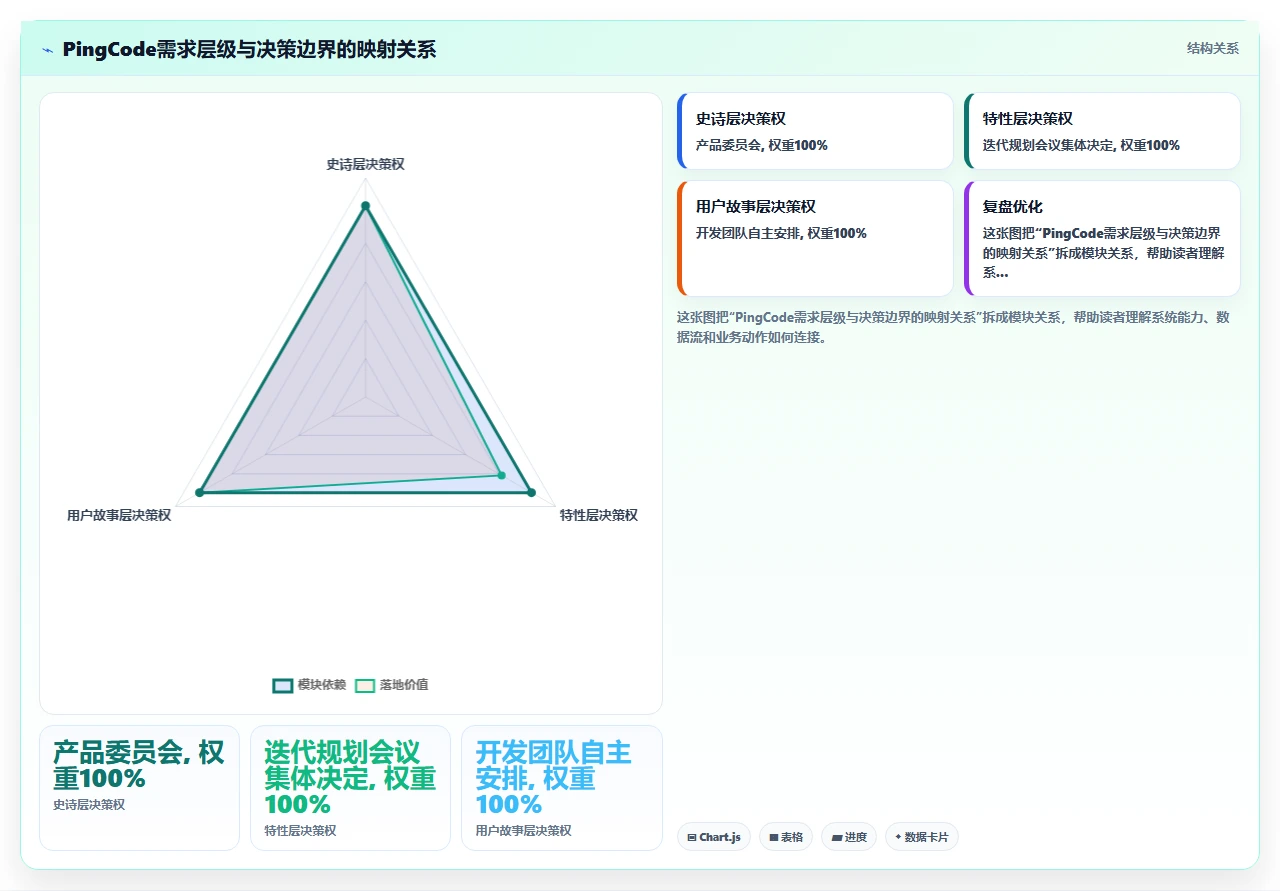Image resolution: width=1280 pixels, height=891 pixels.
Task: Click the inner 落地价值 point near 特性层决策权
Action: [x=502, y=475]
